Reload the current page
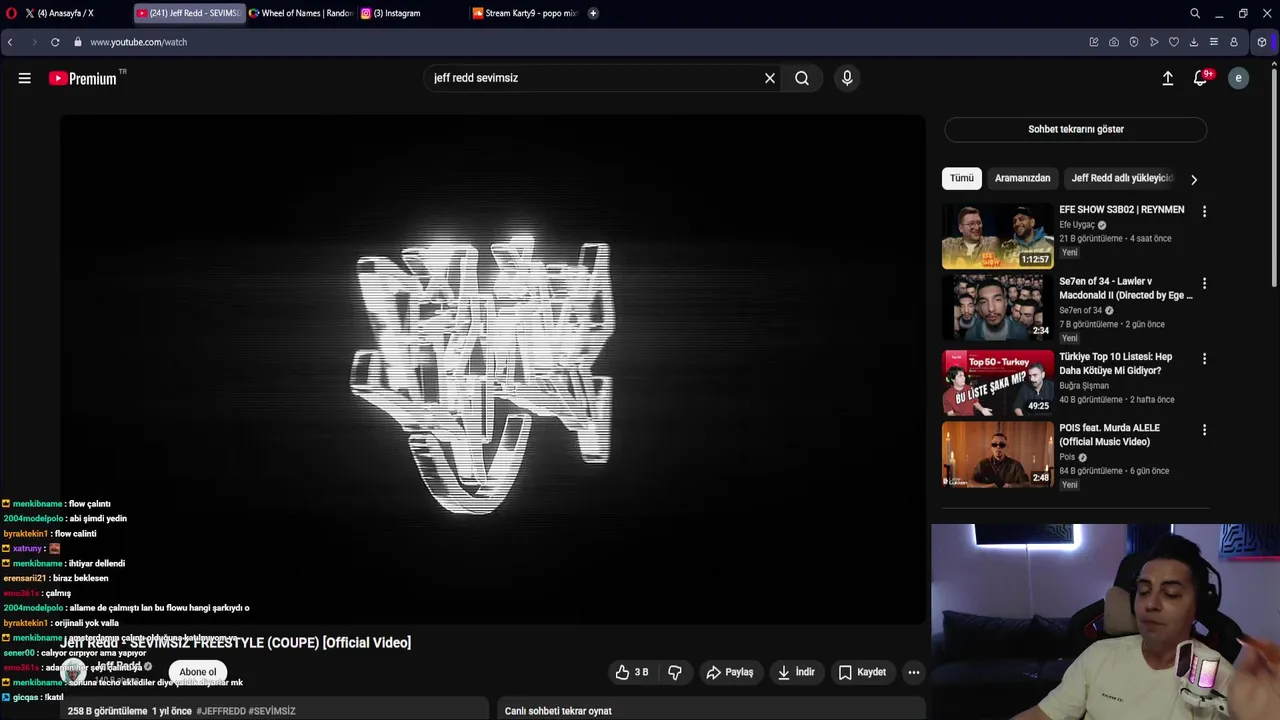The image size is (1280, 720). click(55, 42)
